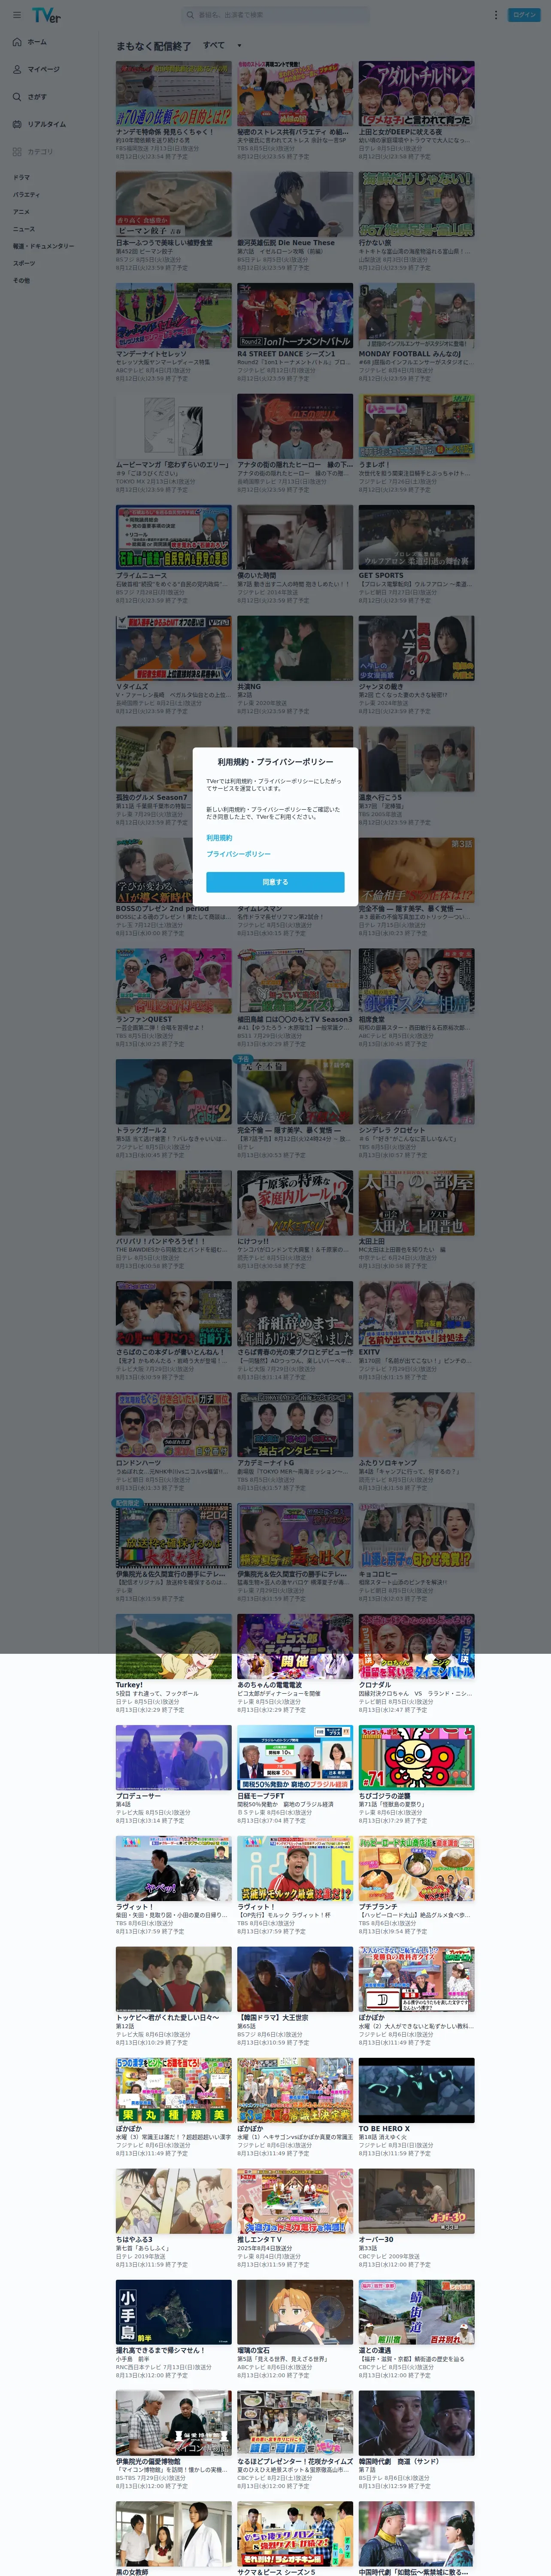Viewport: 551px width, 2576px height.
Task: Select スポーツ category in sidebar
Action: click(23, 263)
